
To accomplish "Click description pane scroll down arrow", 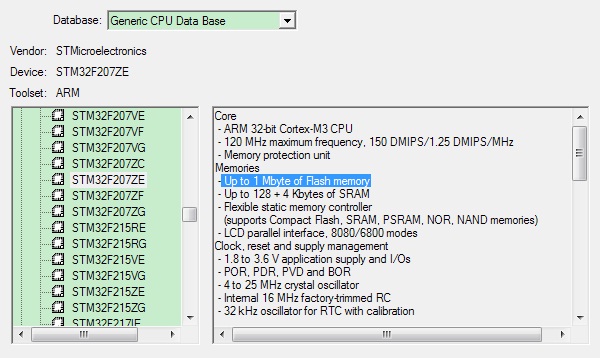I will pyautogui.click(x=580, y=318).
